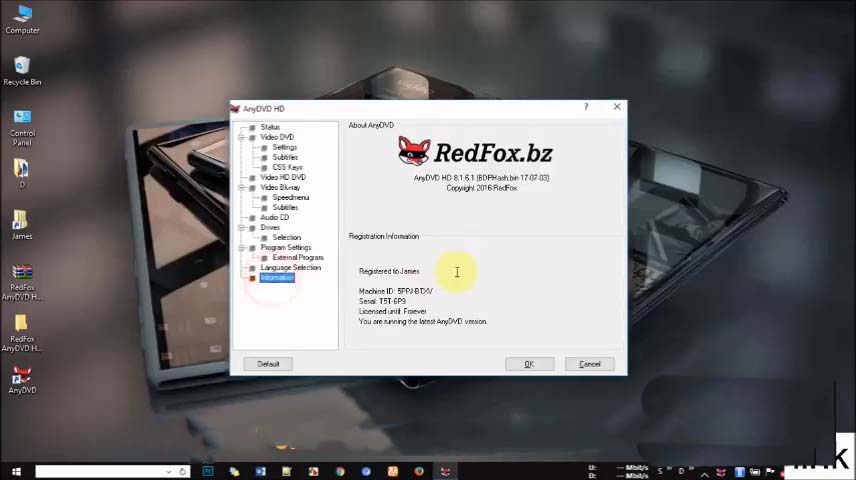Viewport: 856px width, 480px height.
Task: Open the Computer desktop icon
Action: point(22,19)
